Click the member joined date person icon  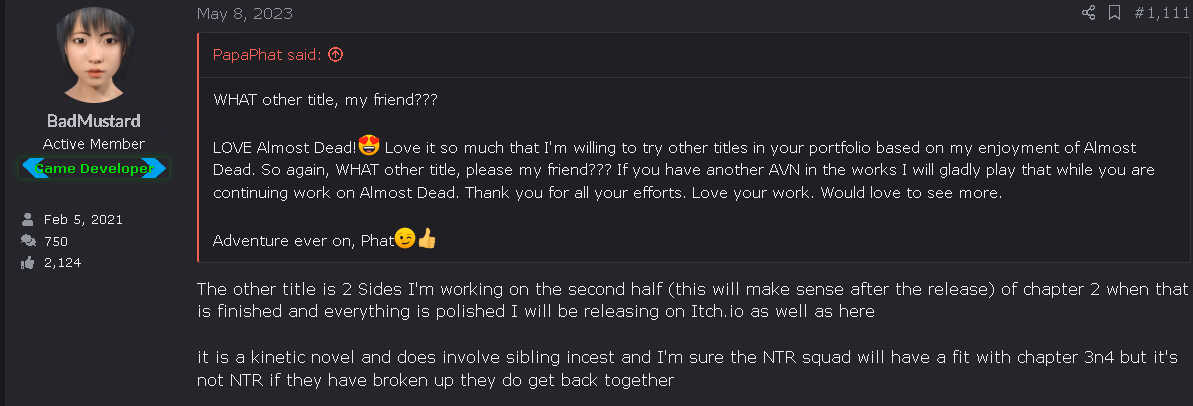[28, 220]
